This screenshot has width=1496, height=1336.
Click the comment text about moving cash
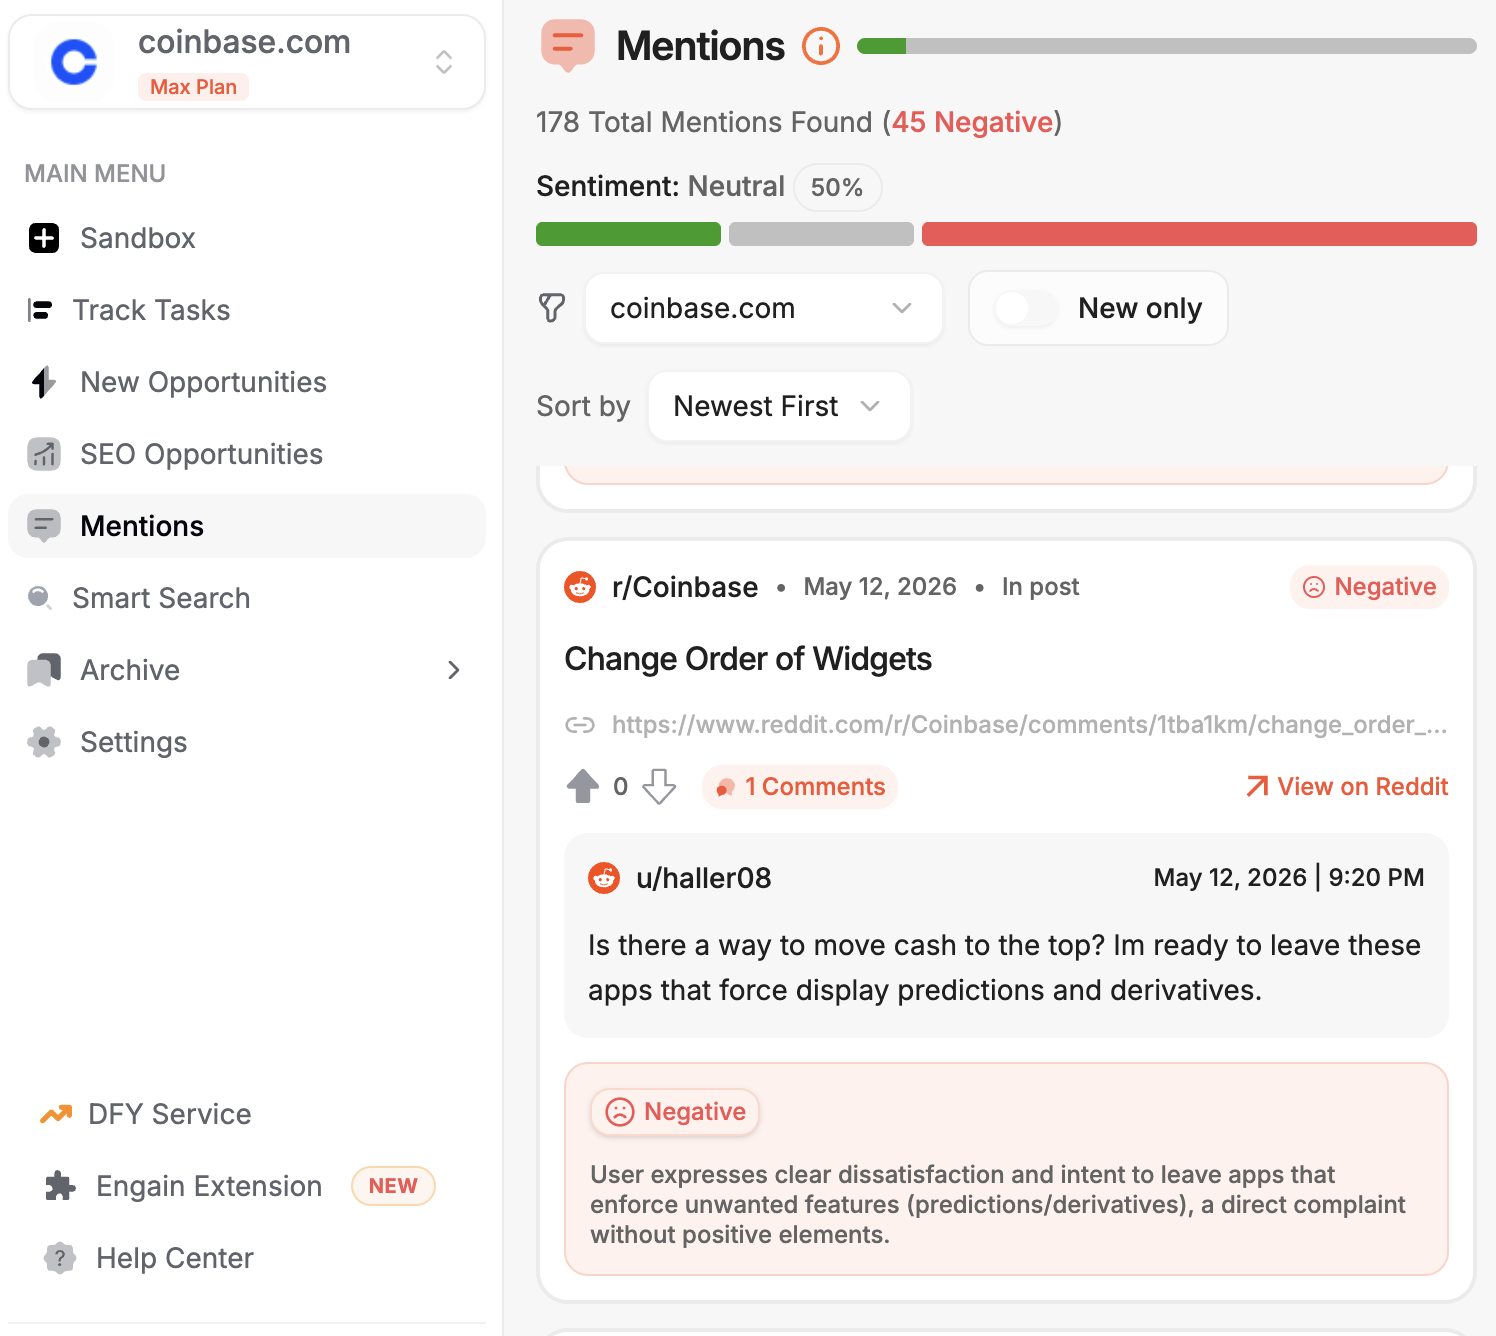pos(1004,968)
